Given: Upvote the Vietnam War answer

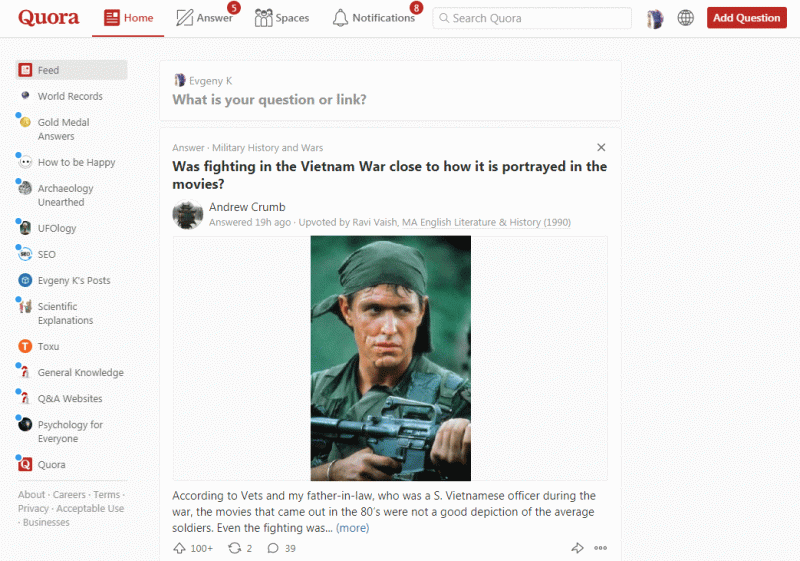Looking at the screenshot, I should (193, 548).
